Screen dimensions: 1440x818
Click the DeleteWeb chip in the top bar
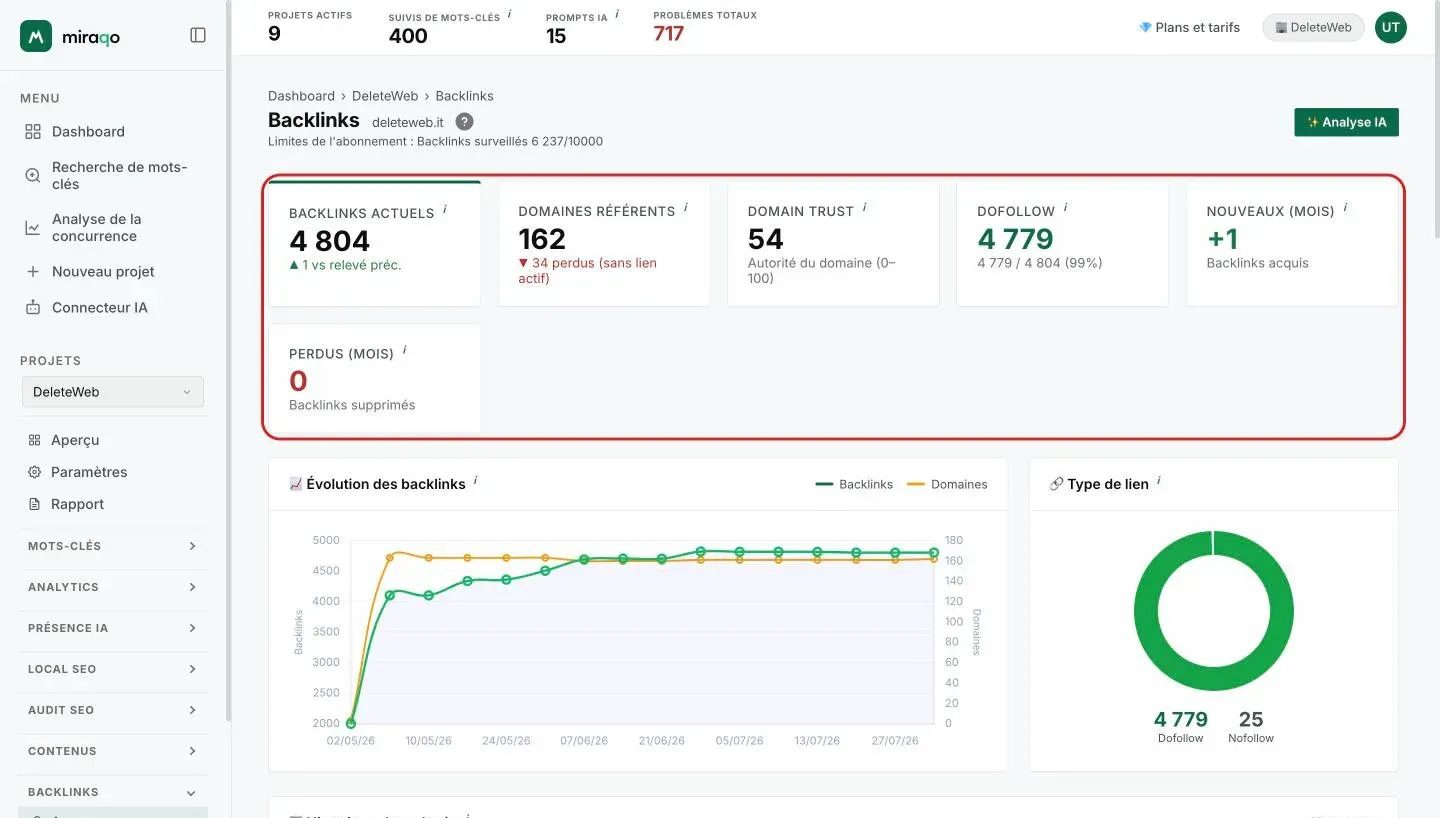1313,28
